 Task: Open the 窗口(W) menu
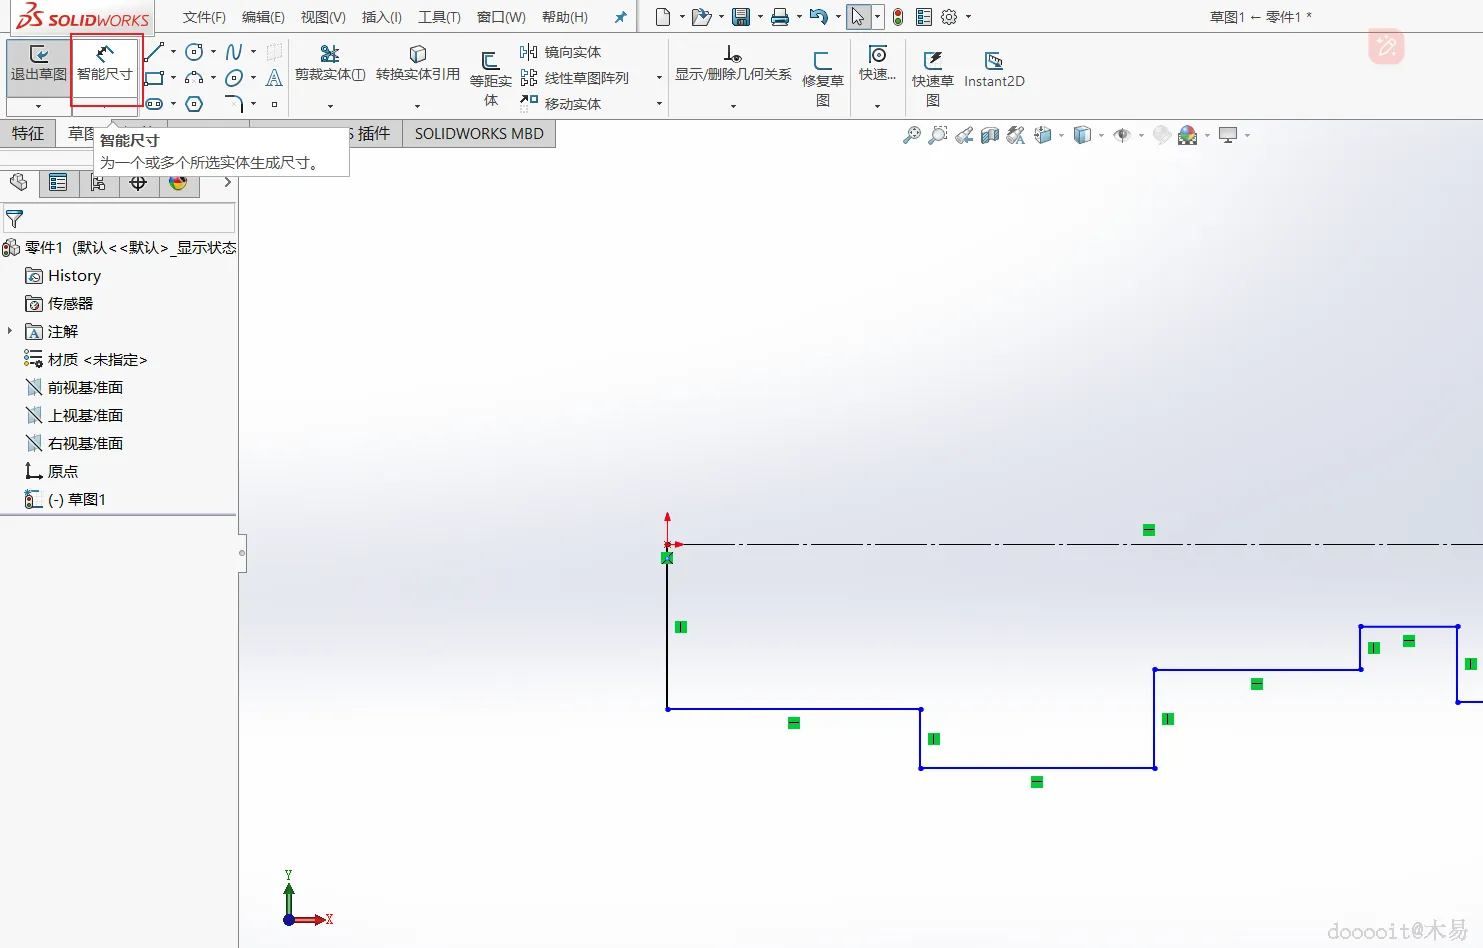(x=501, y=17)
